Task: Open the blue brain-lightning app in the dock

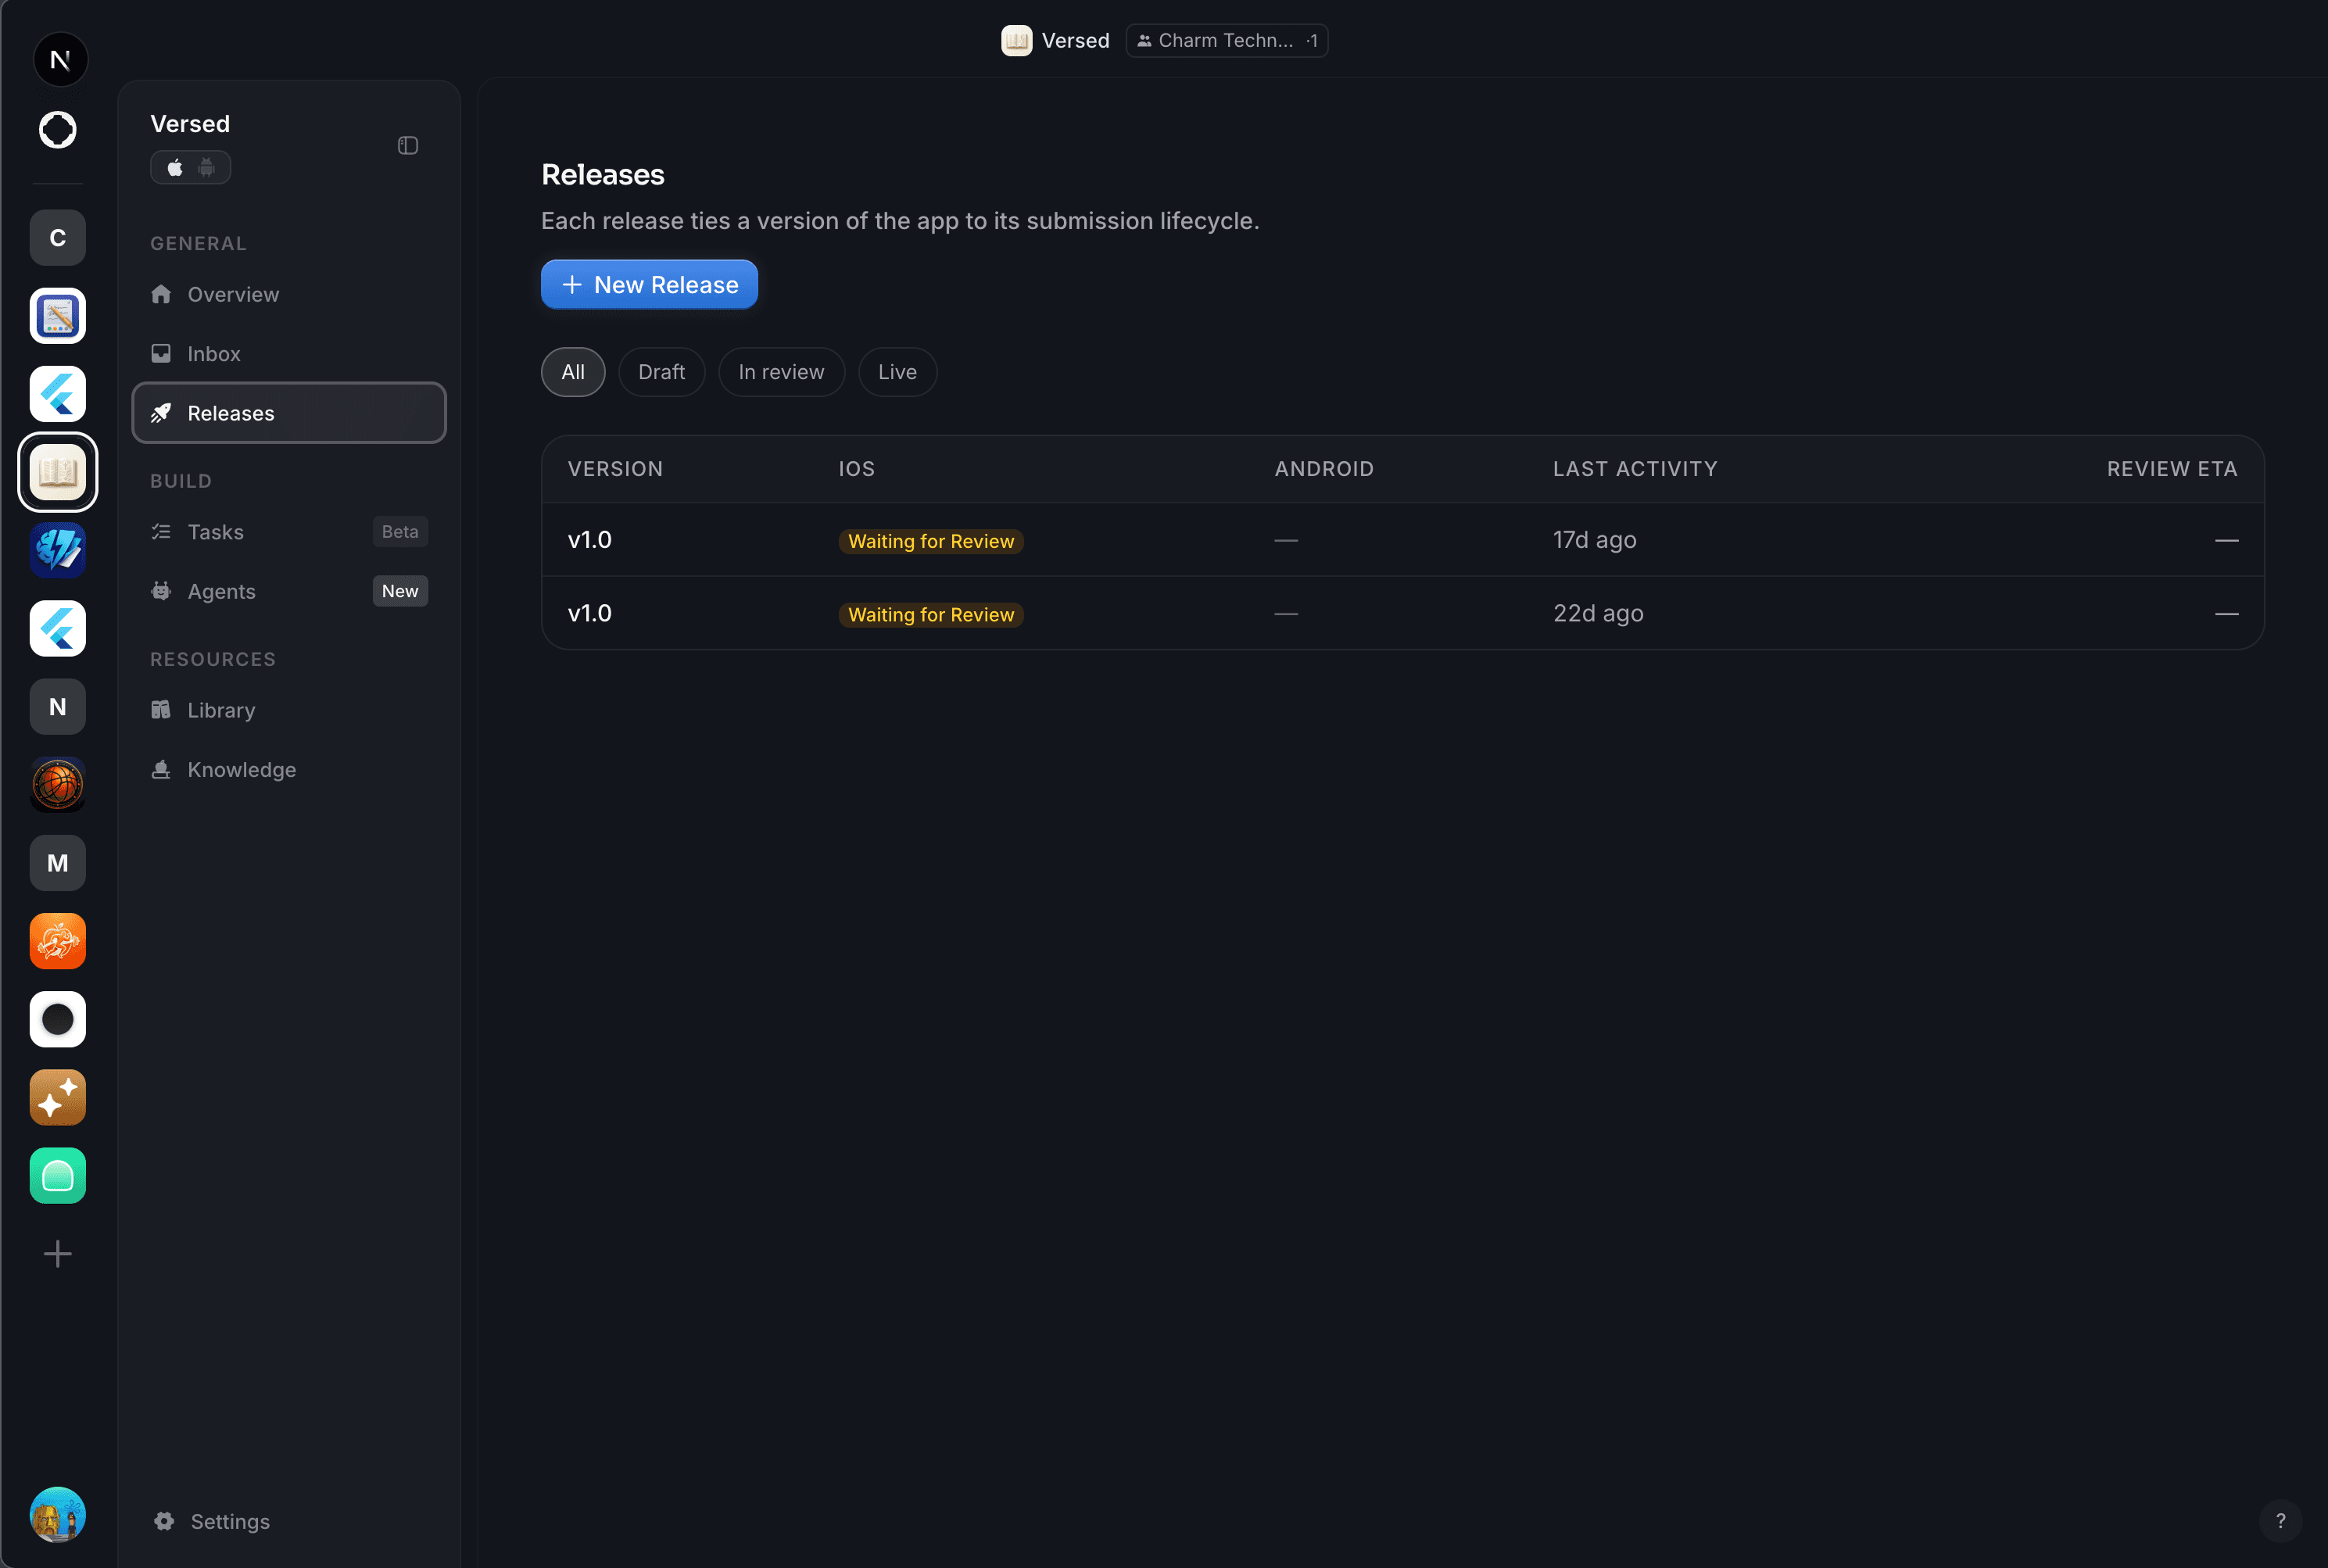Action: [x=57, y=549]
